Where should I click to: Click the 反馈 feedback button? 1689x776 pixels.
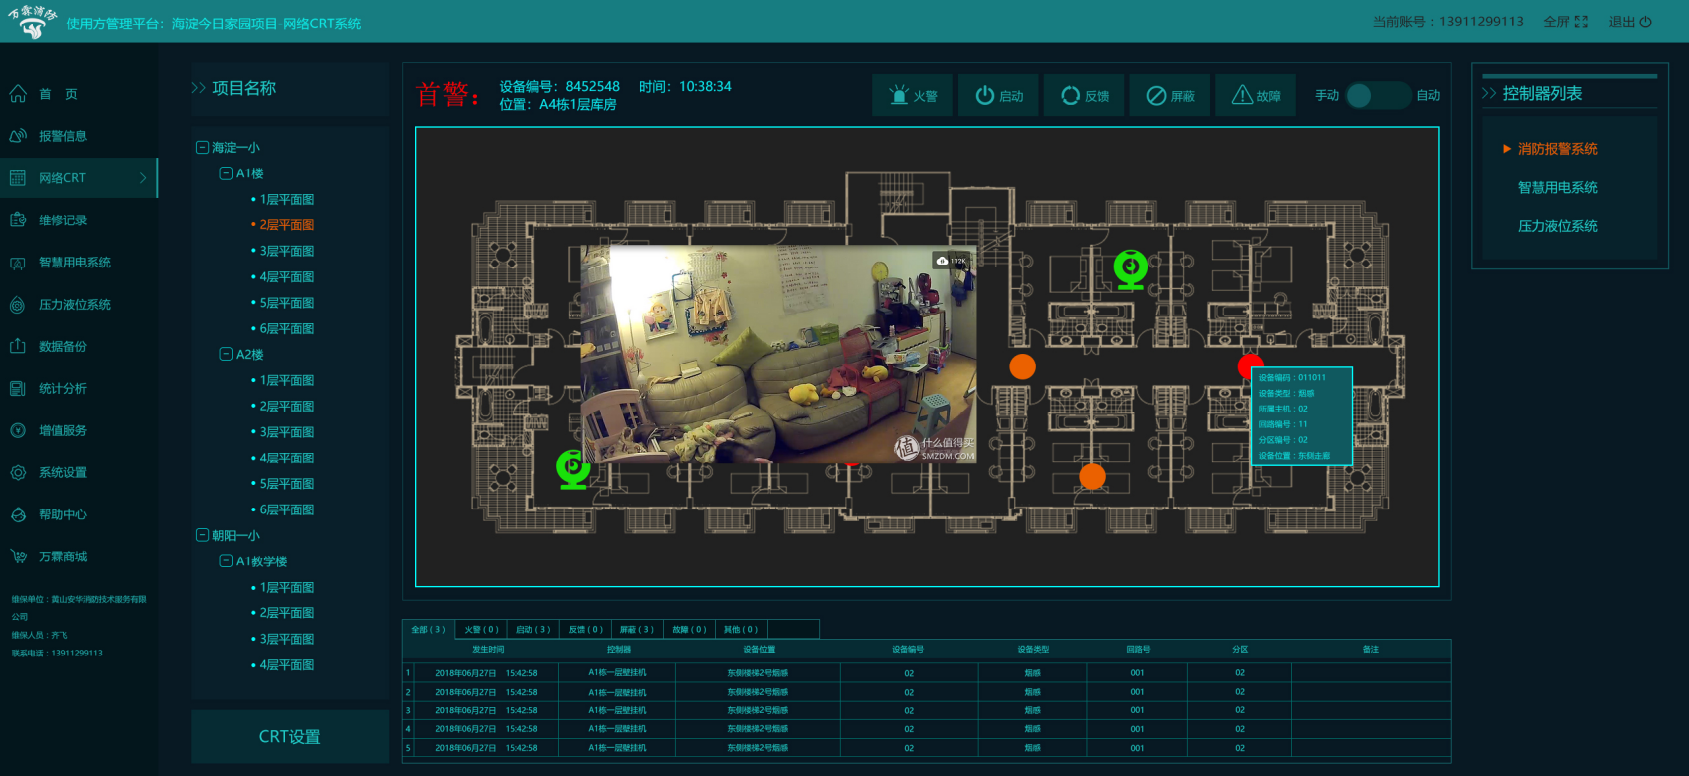(1084, 95)
